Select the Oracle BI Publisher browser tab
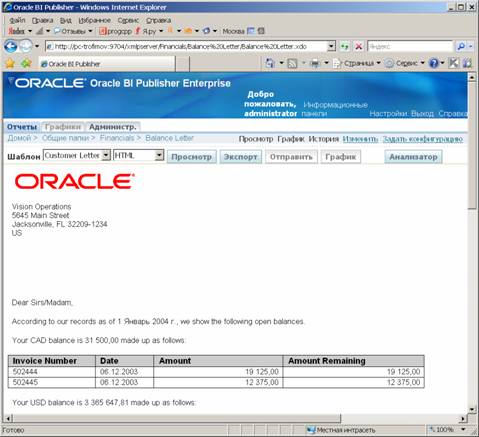479x437 pixels. pos(107,64)
